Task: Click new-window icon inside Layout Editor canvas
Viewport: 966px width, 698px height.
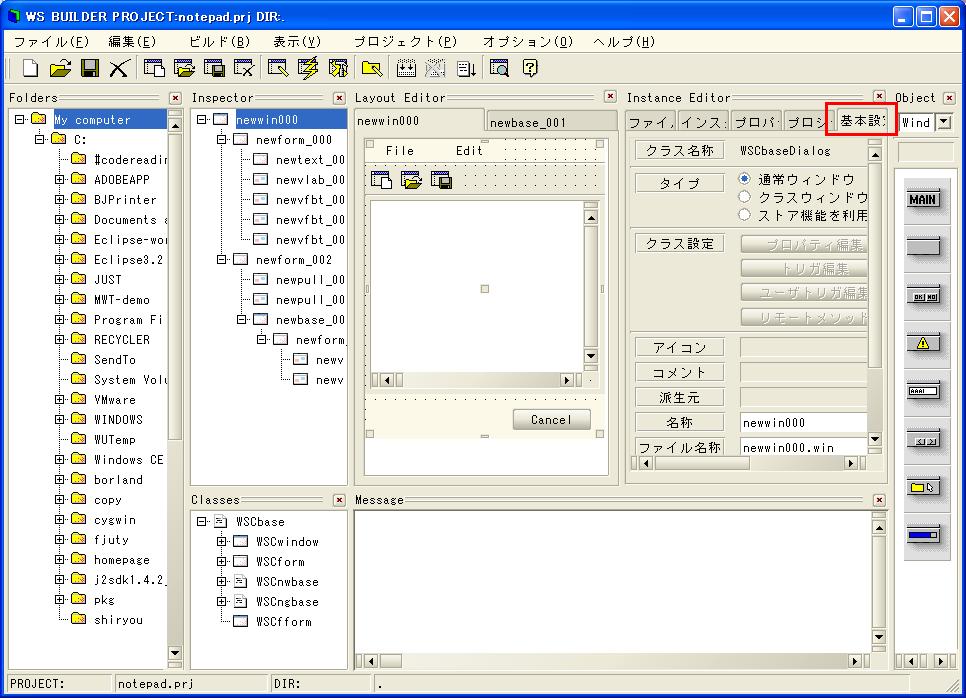Action: 381,180
